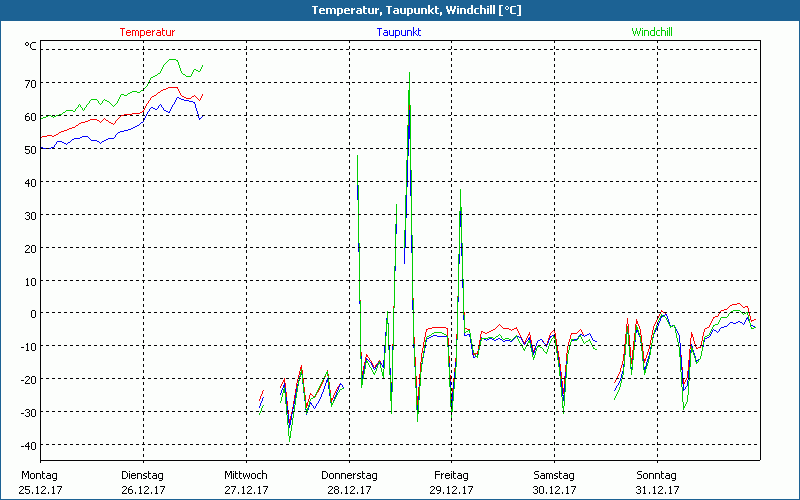The image size is (800, 500).
Task: Select the Mittwoch 27.12.17 date label
Action: point(246,482)
